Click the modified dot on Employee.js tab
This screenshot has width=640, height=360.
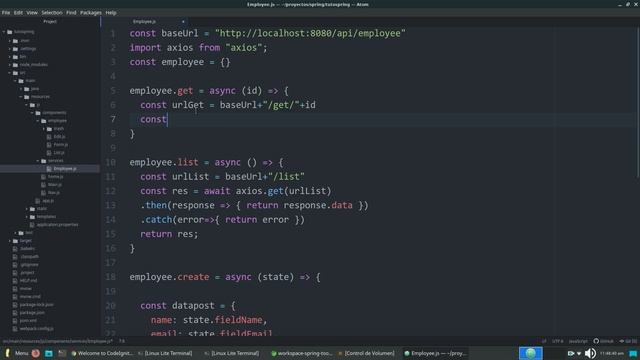(x=183, y=22)
